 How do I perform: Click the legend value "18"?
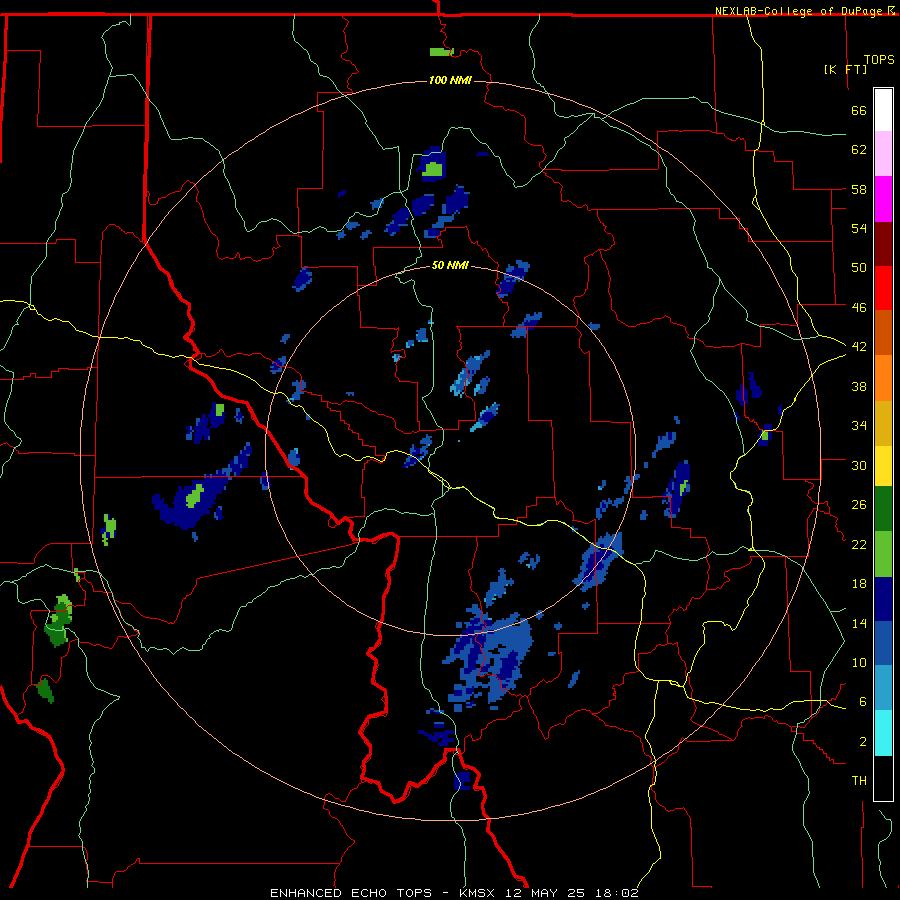[859, 584]
